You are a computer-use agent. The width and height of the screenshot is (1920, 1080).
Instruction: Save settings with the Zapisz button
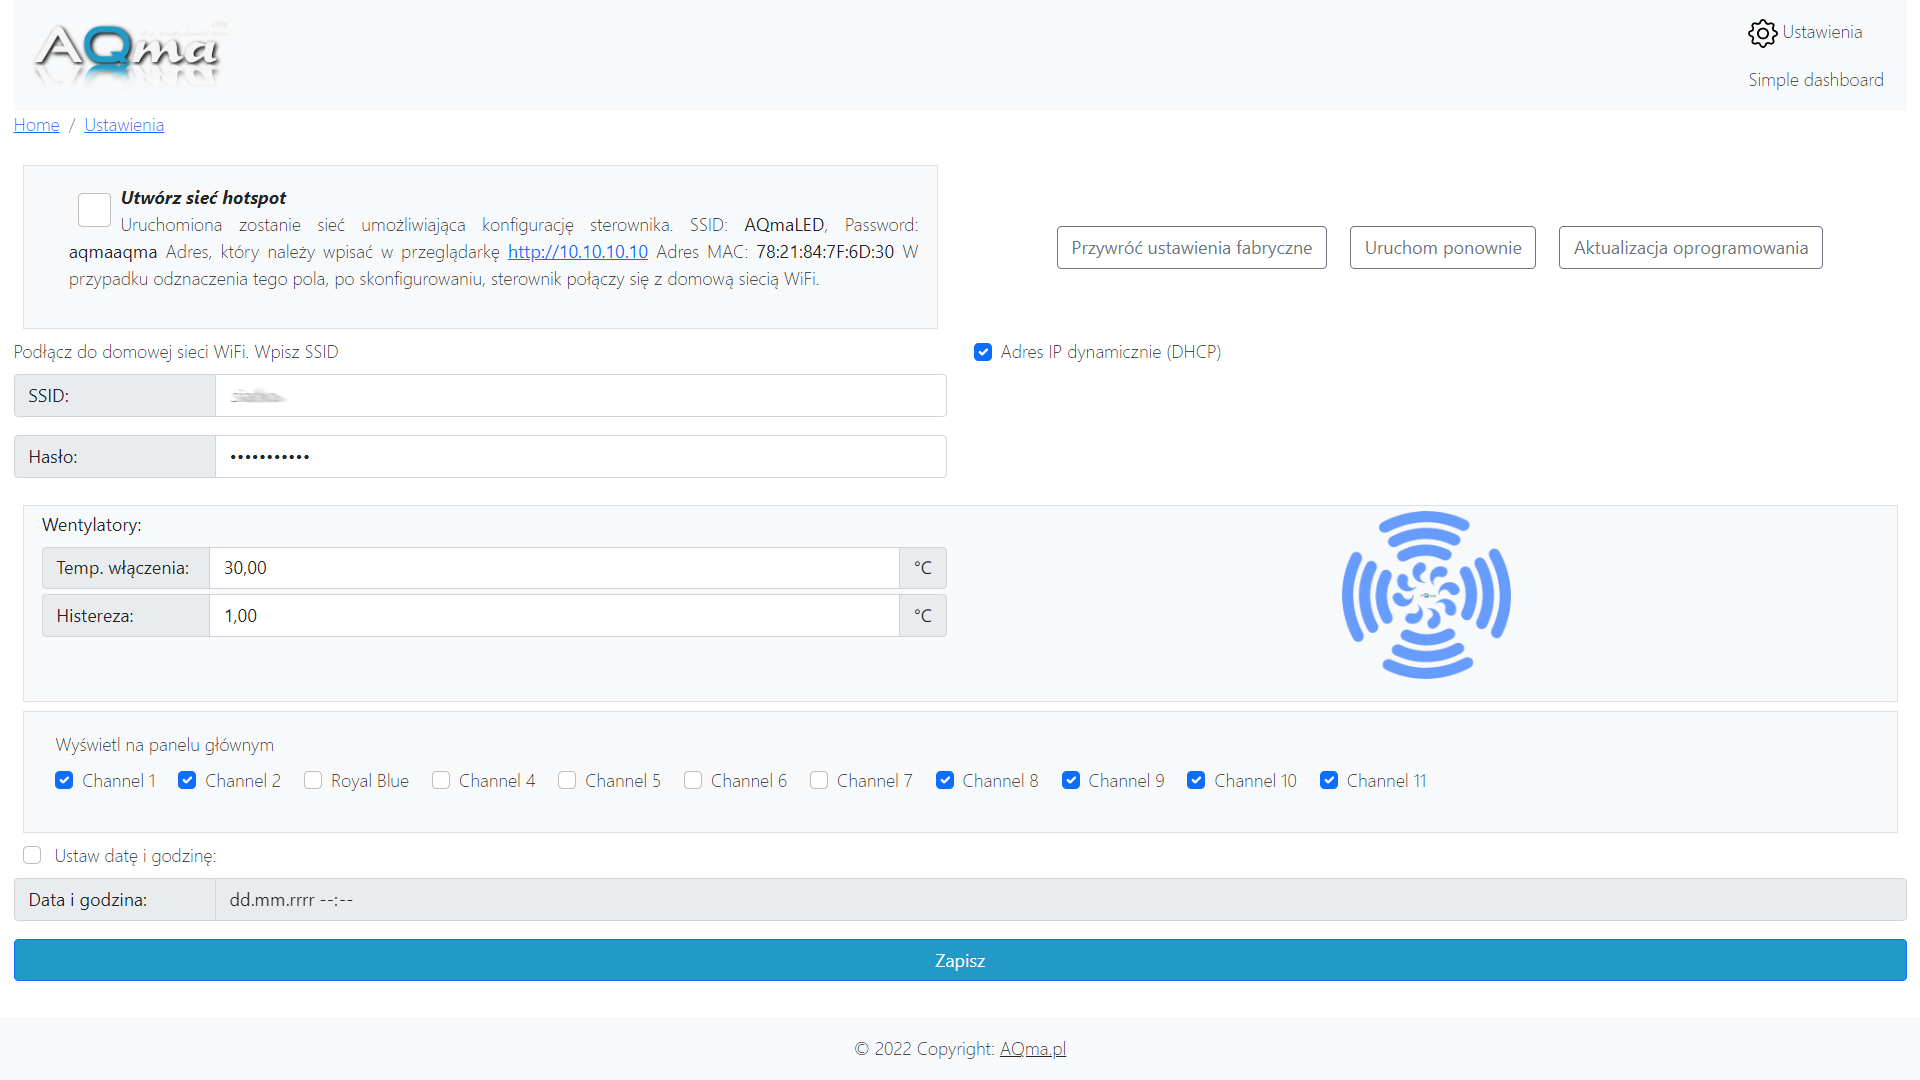(960, 961)
